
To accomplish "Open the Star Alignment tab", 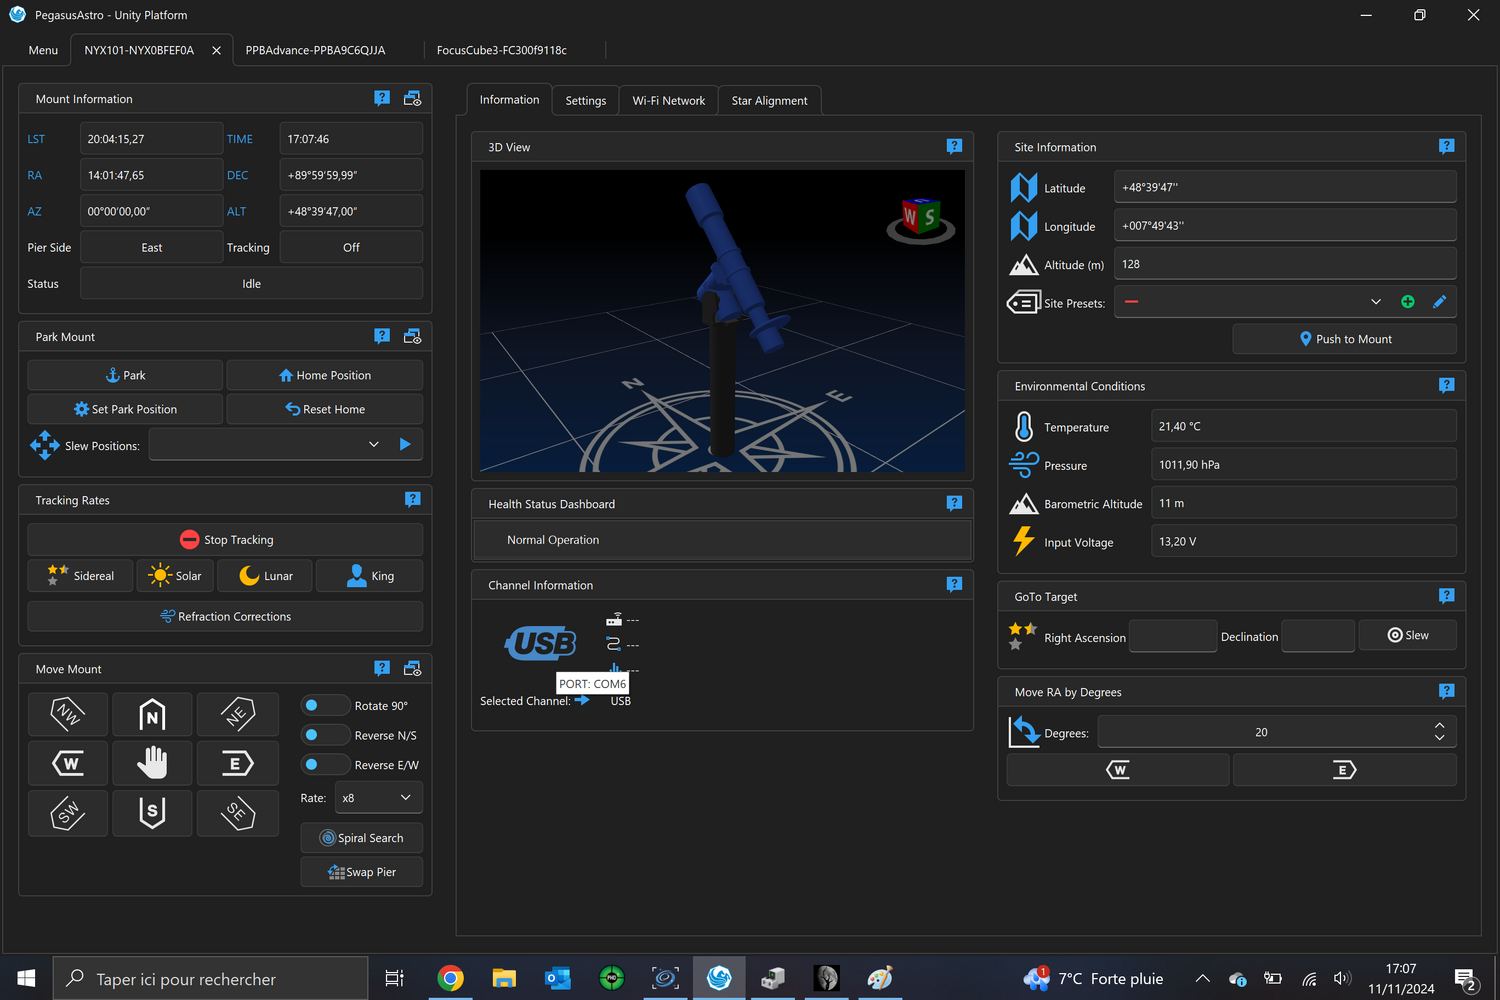I will [769, 100].
